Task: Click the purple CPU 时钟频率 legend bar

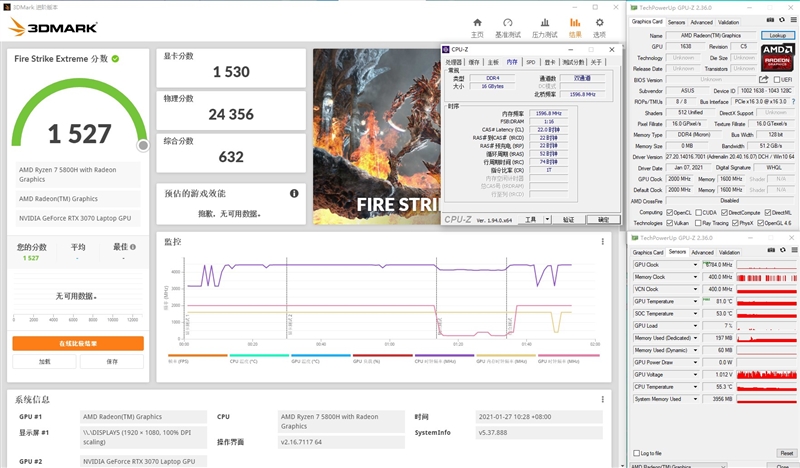Action: pos(444,355)
